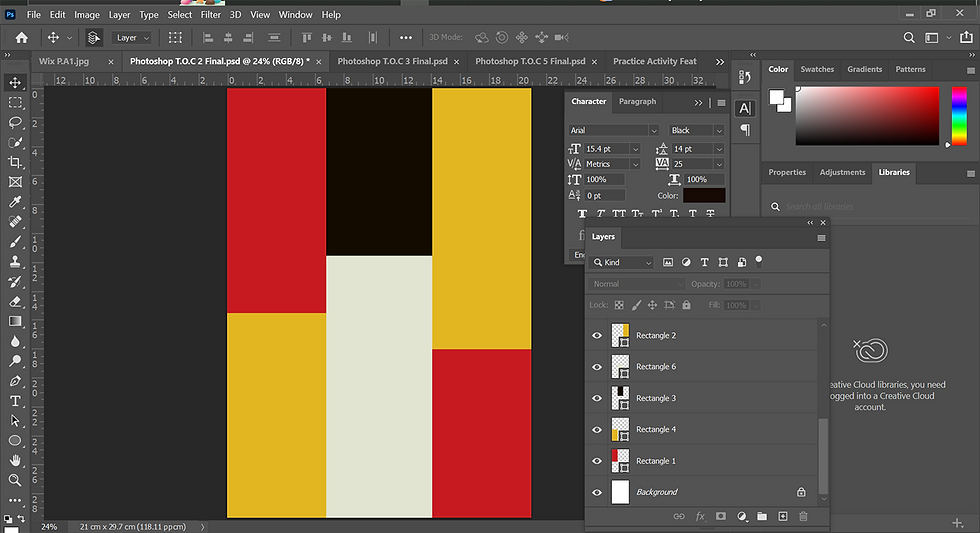Hide the Rectangle 2 layer

tap(597, 336)
